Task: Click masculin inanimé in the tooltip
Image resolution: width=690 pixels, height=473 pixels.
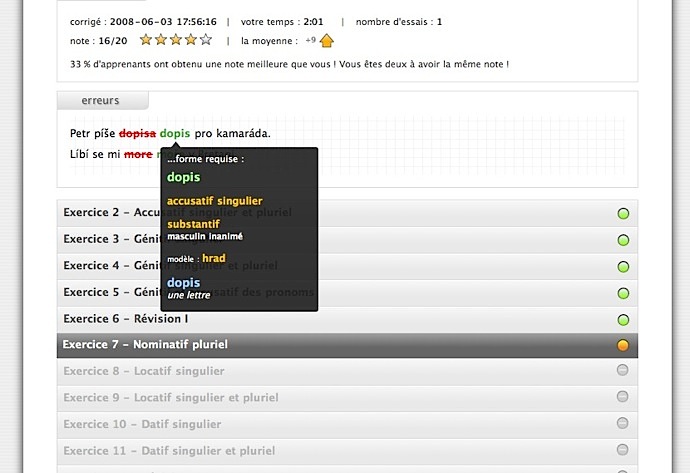Action: point(205,237)
